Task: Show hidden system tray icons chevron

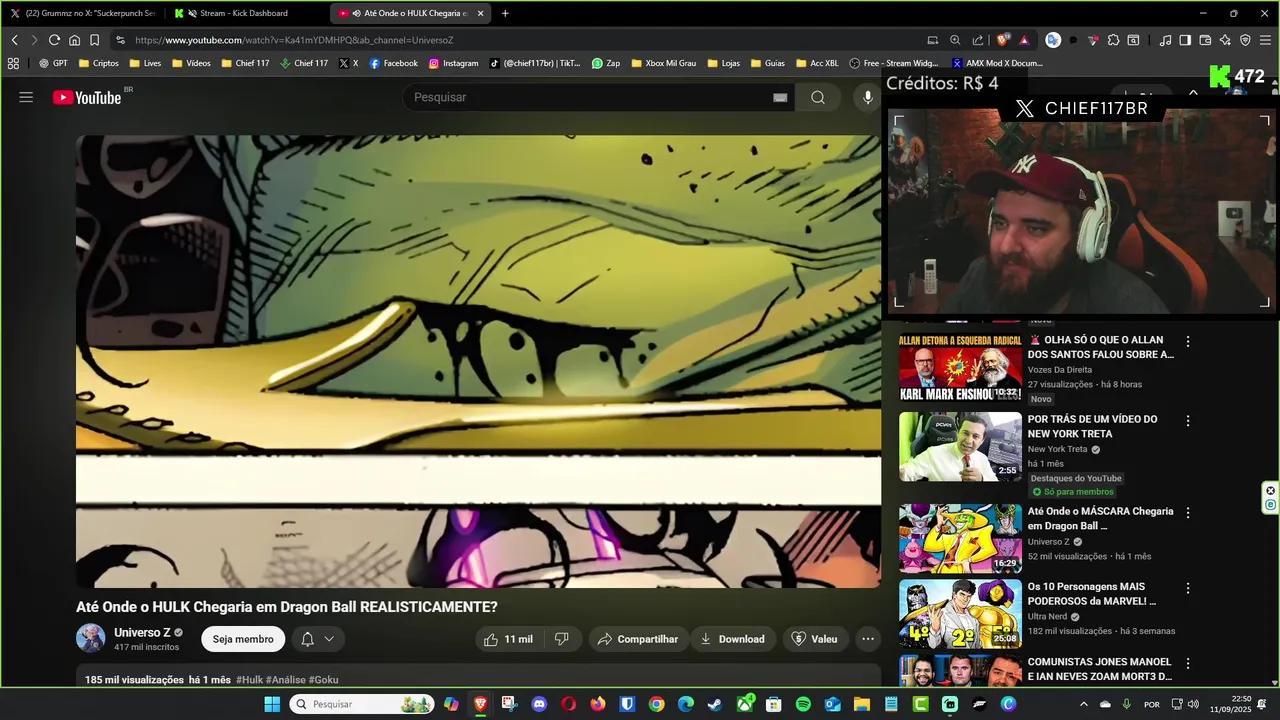Action: click(x=1083, y=704)
